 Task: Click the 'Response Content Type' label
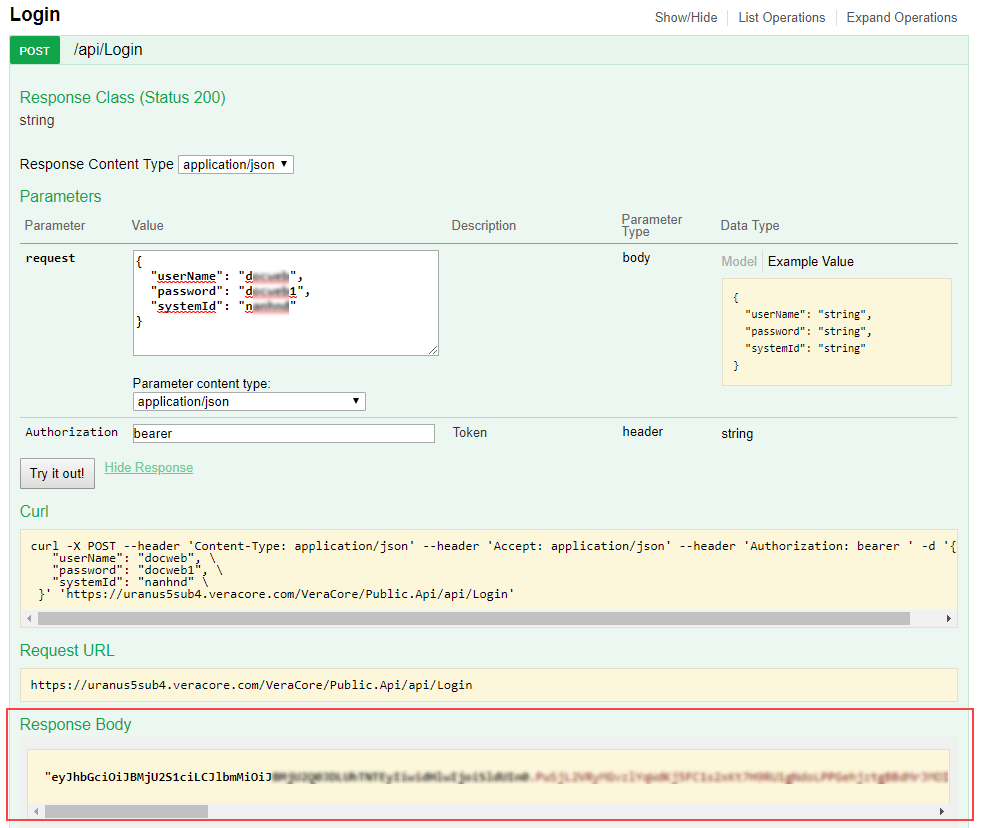coord(96,164)
